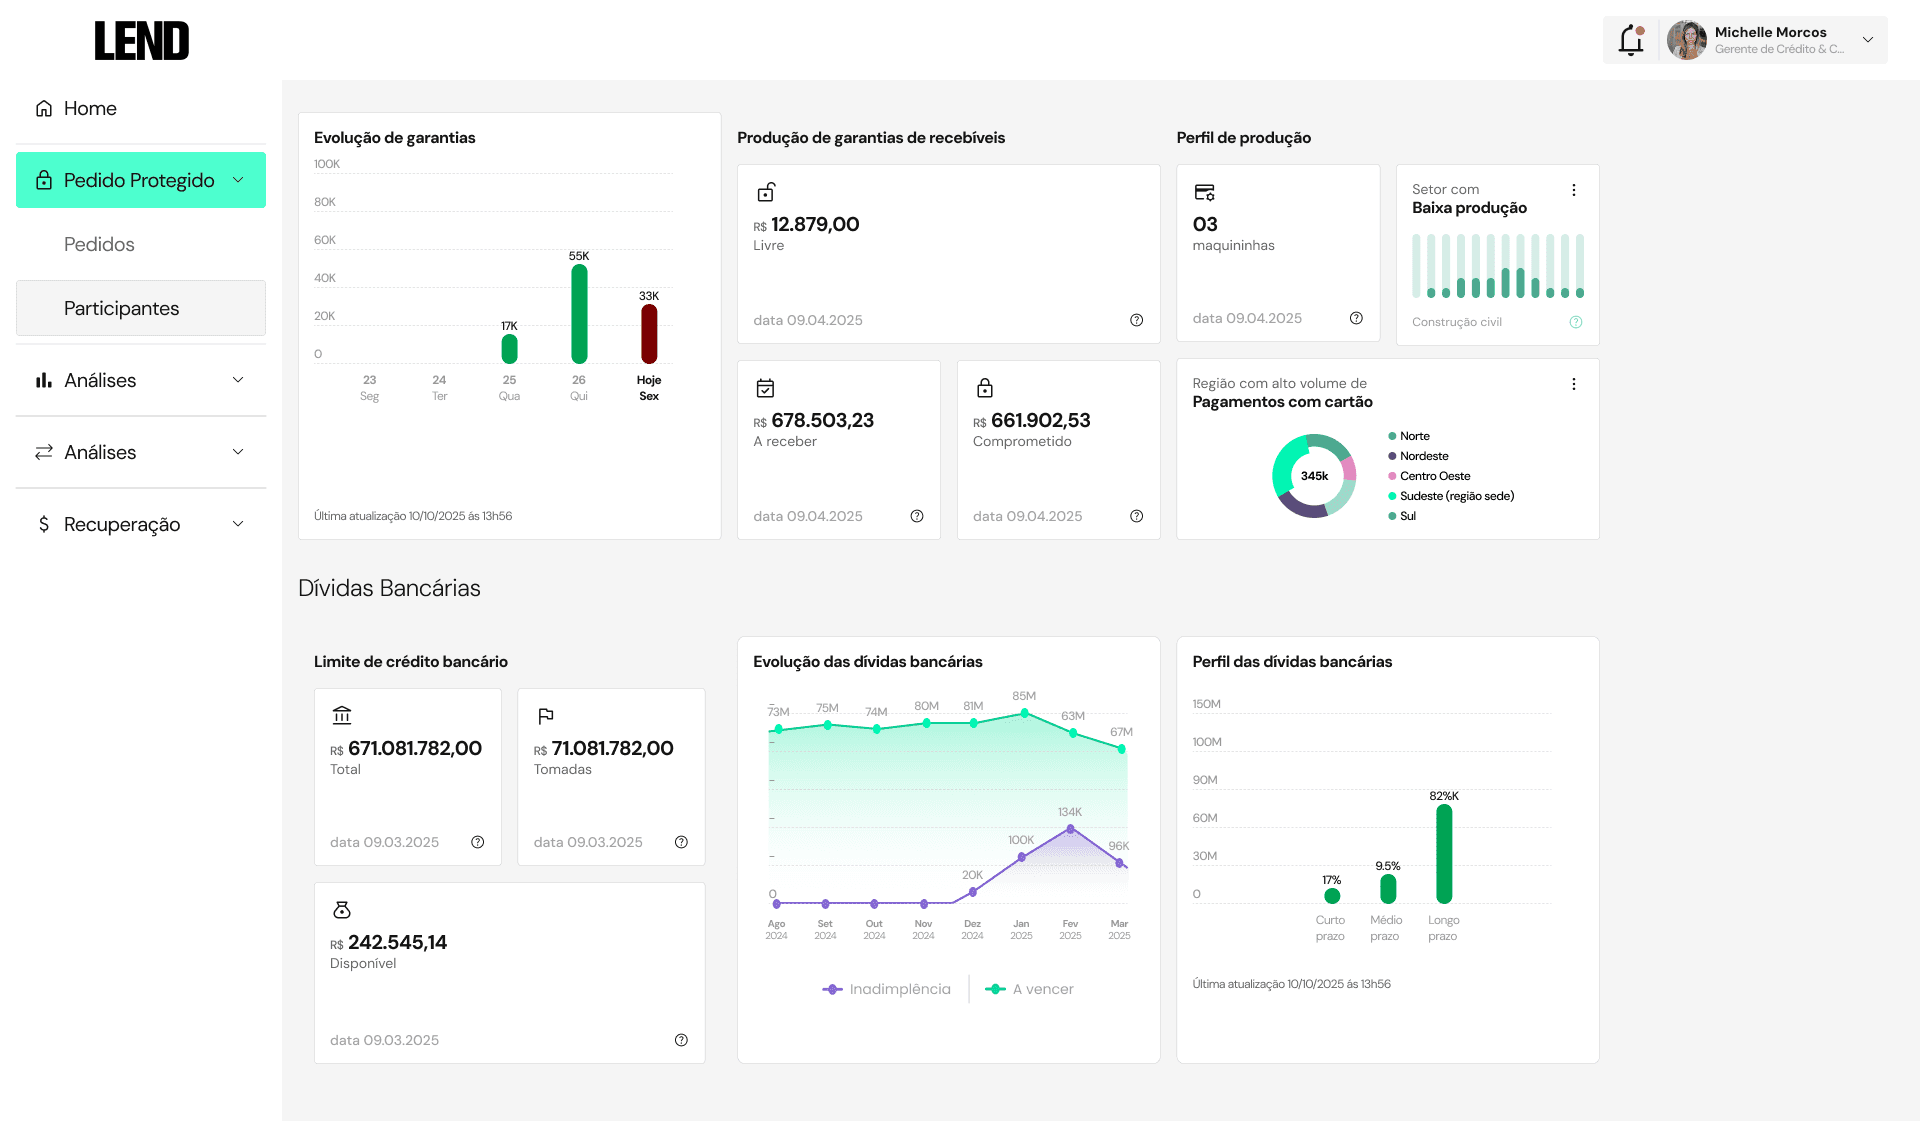Expand the user account dropdown chevron
The width and height of the screenshot is (1920, 1121).
1867,40
